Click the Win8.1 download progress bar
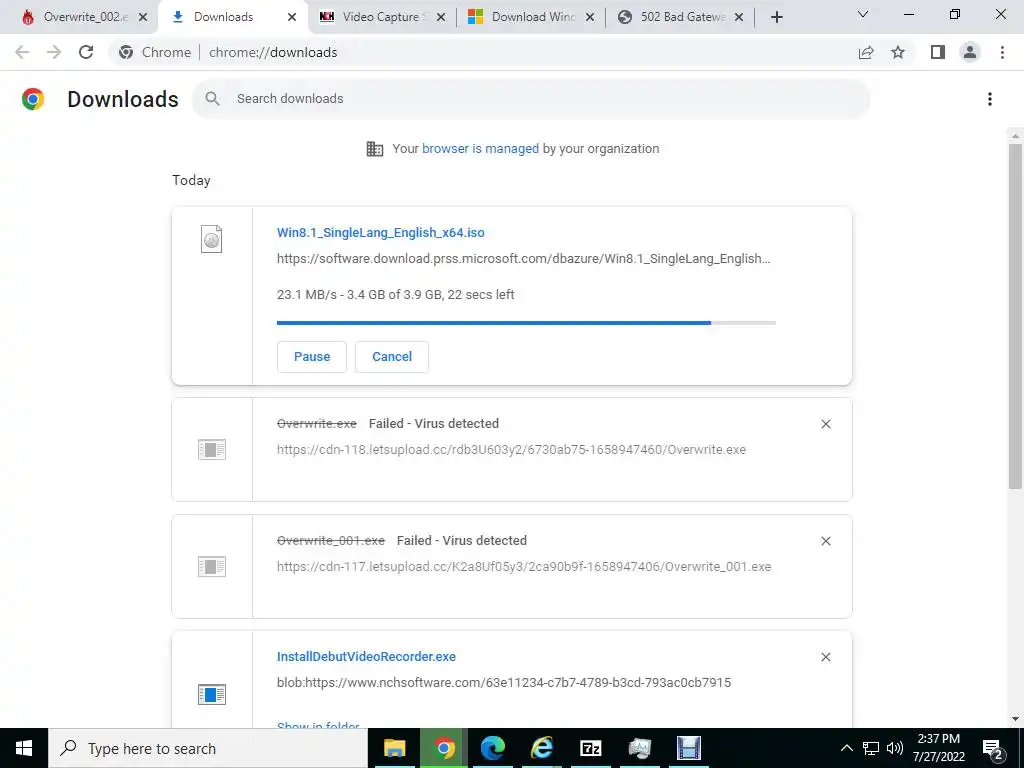This screenshot has height=768, width=1024. coord(526,323)
